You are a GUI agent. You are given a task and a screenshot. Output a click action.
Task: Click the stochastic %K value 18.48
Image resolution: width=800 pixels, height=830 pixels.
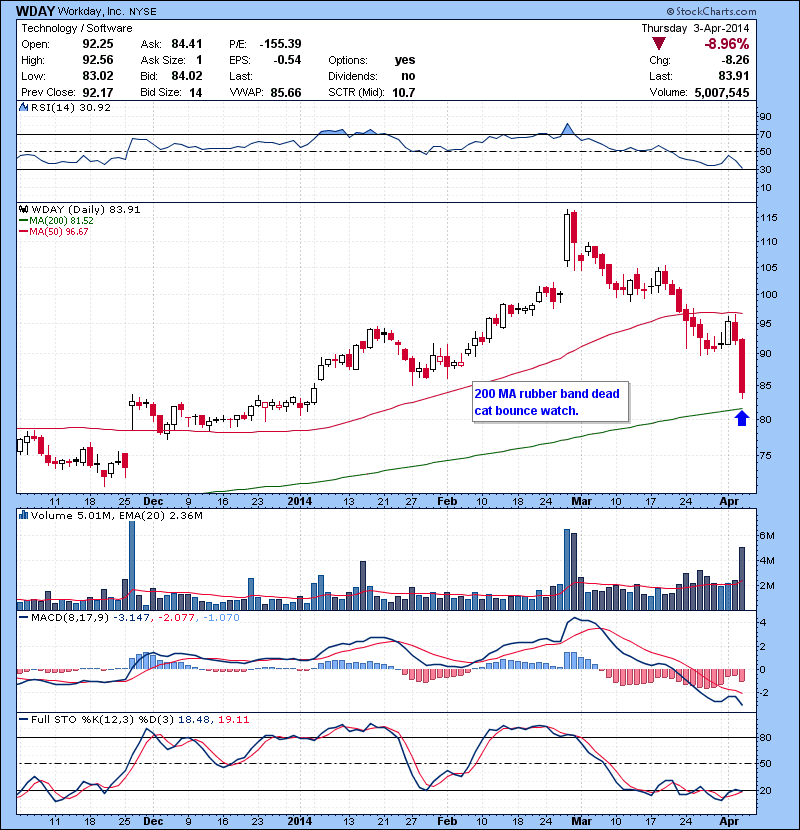(x=193, y=719)
